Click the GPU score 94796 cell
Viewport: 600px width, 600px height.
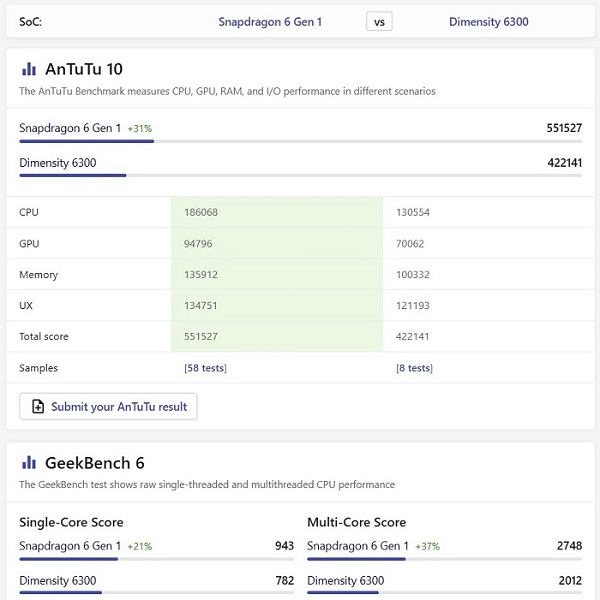201,243
